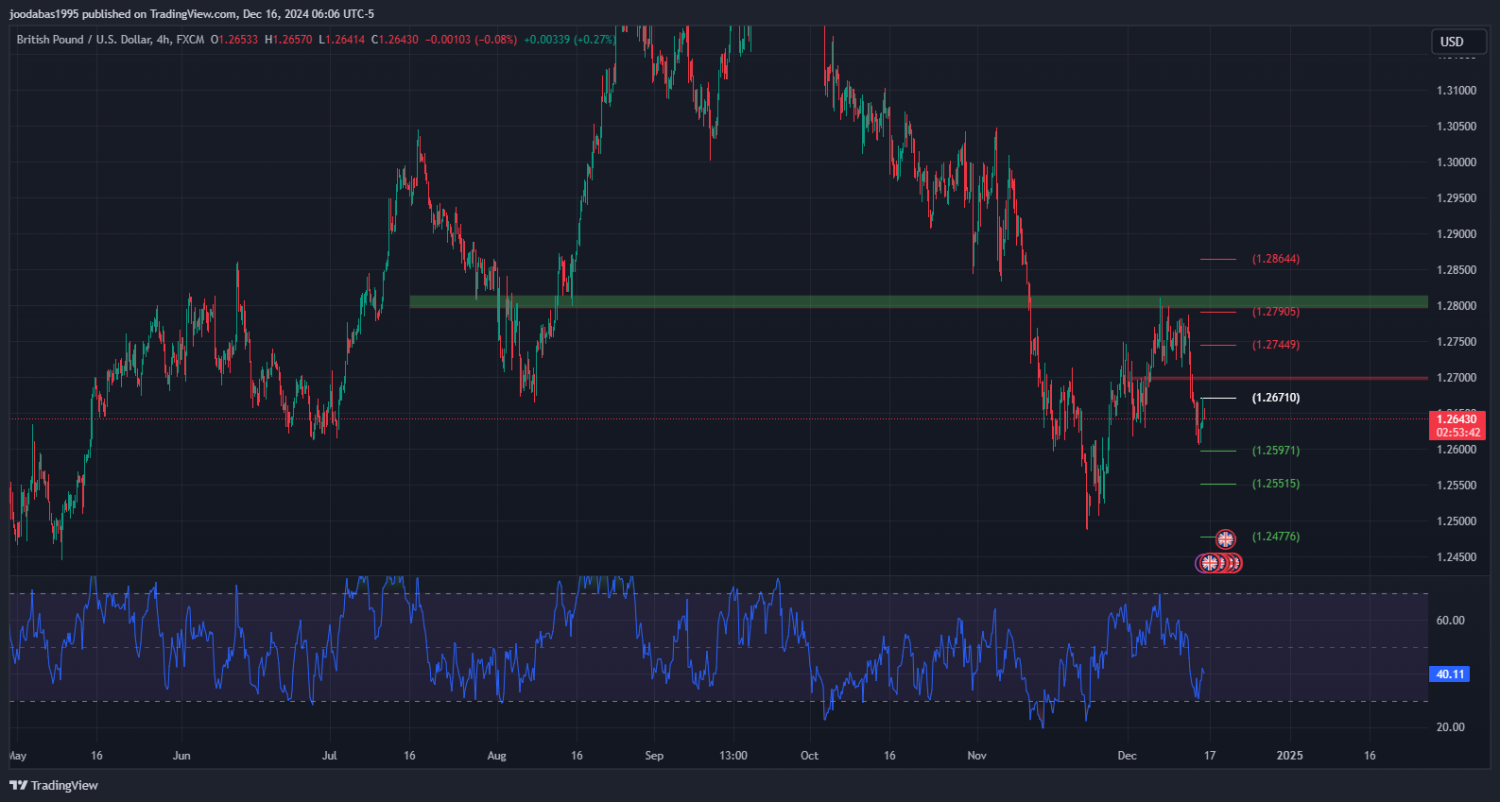Click the 1.26000 price axis label
Screen dimensions: 1500x802
(1455, 450)
